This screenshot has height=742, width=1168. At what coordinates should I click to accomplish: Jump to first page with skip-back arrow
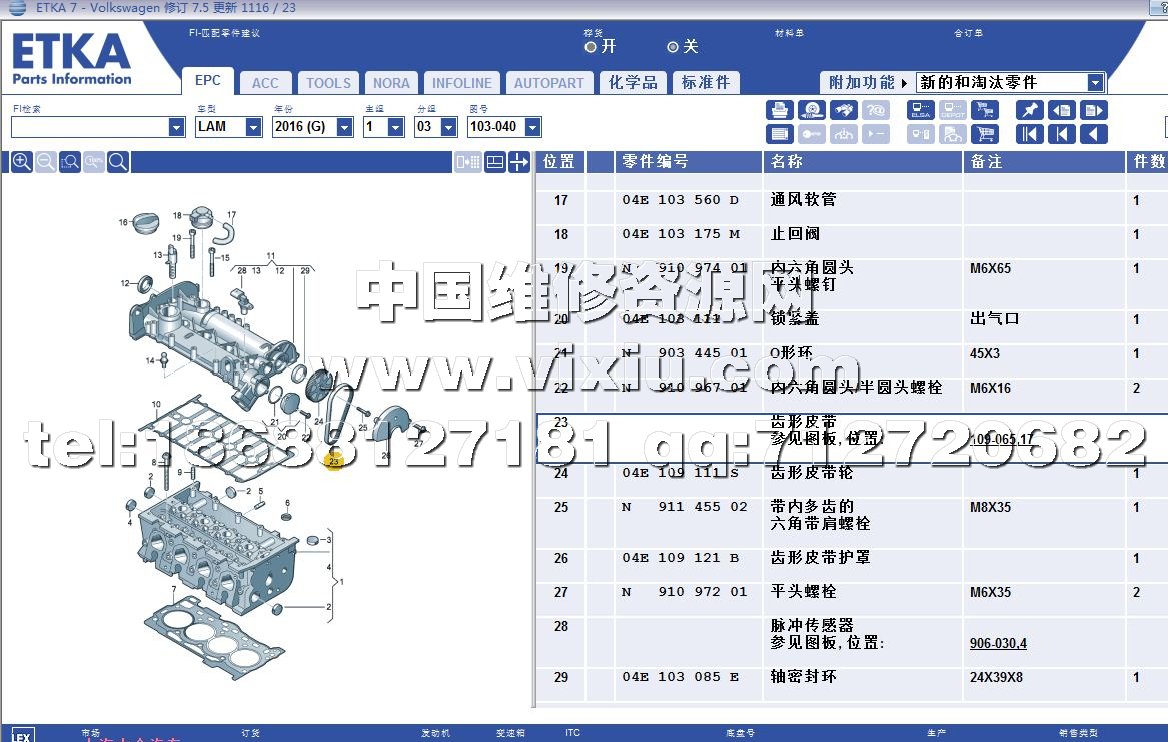1030,134
